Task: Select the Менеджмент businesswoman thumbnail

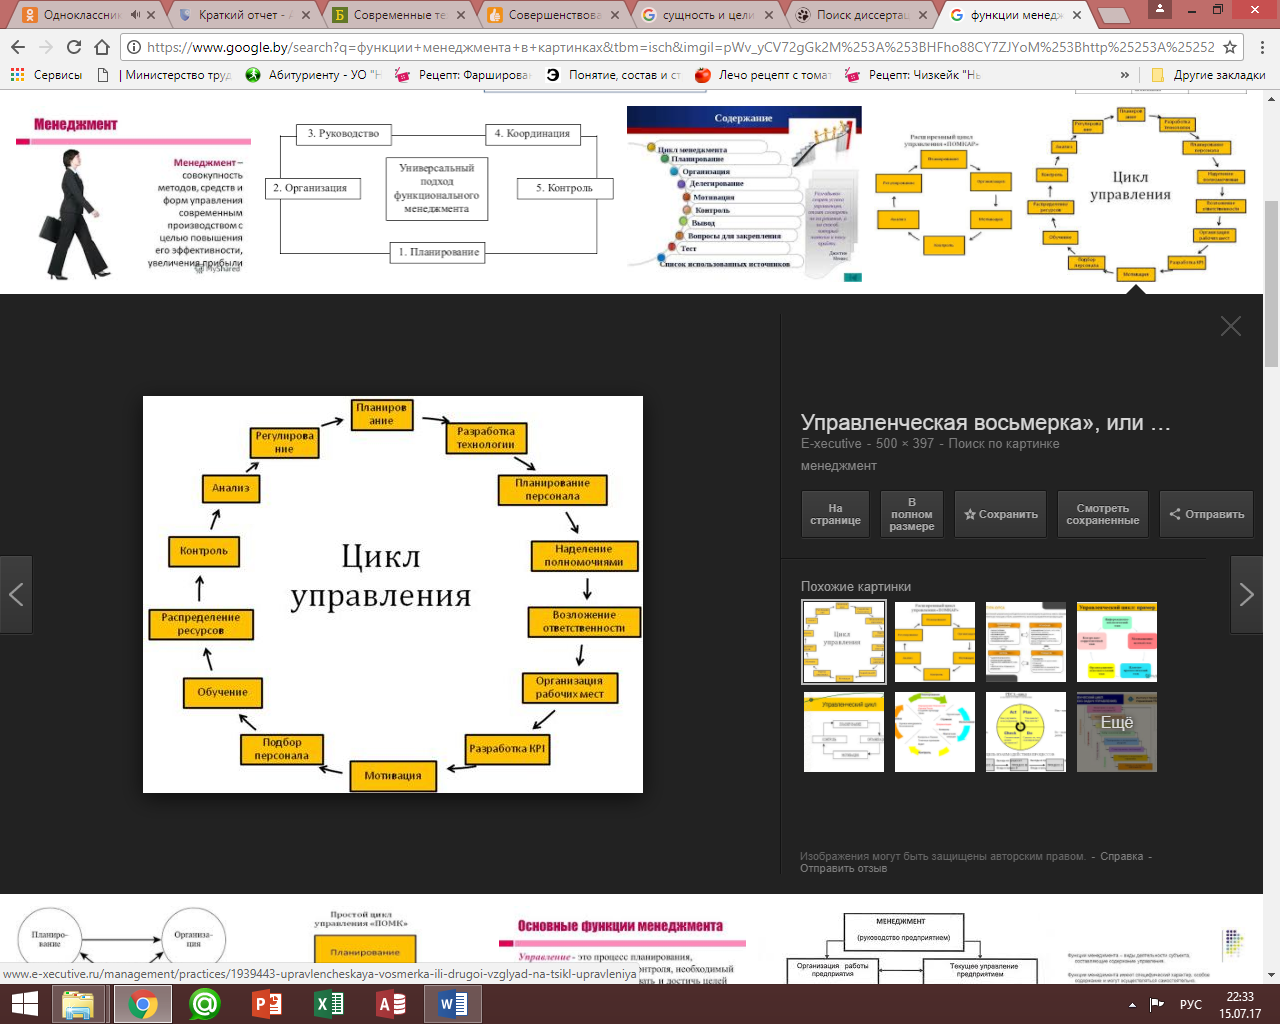Action: pos(133,196)
